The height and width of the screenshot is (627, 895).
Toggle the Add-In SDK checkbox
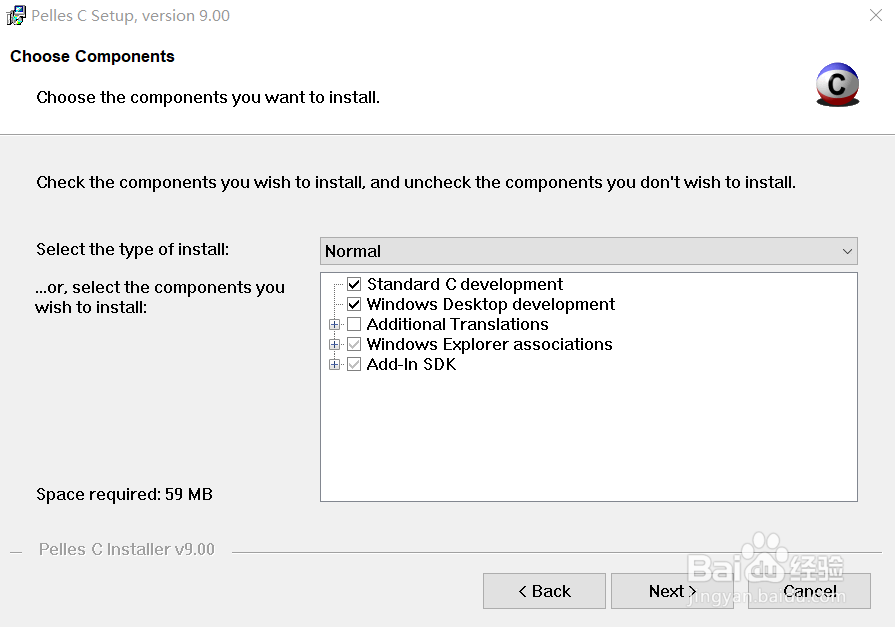(354, 365)
